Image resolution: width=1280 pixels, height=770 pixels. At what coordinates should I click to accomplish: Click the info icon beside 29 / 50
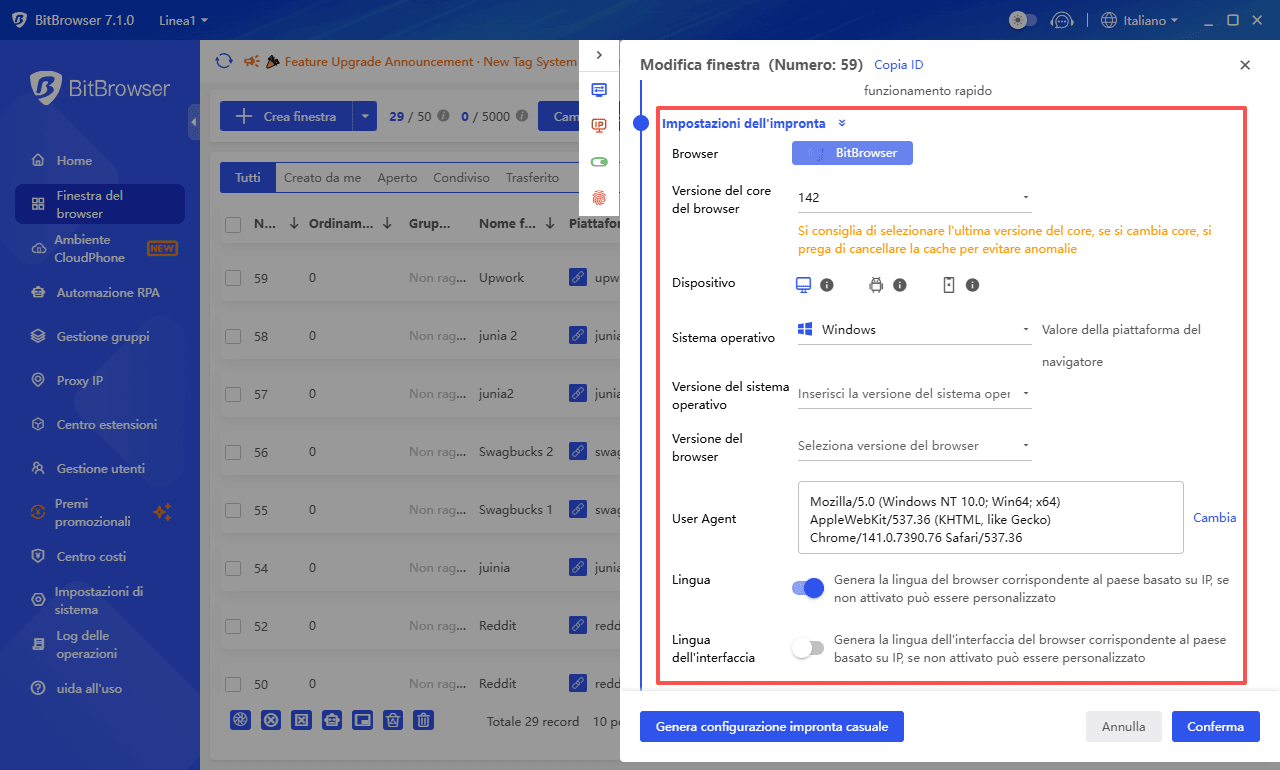(x=443, y=116)
